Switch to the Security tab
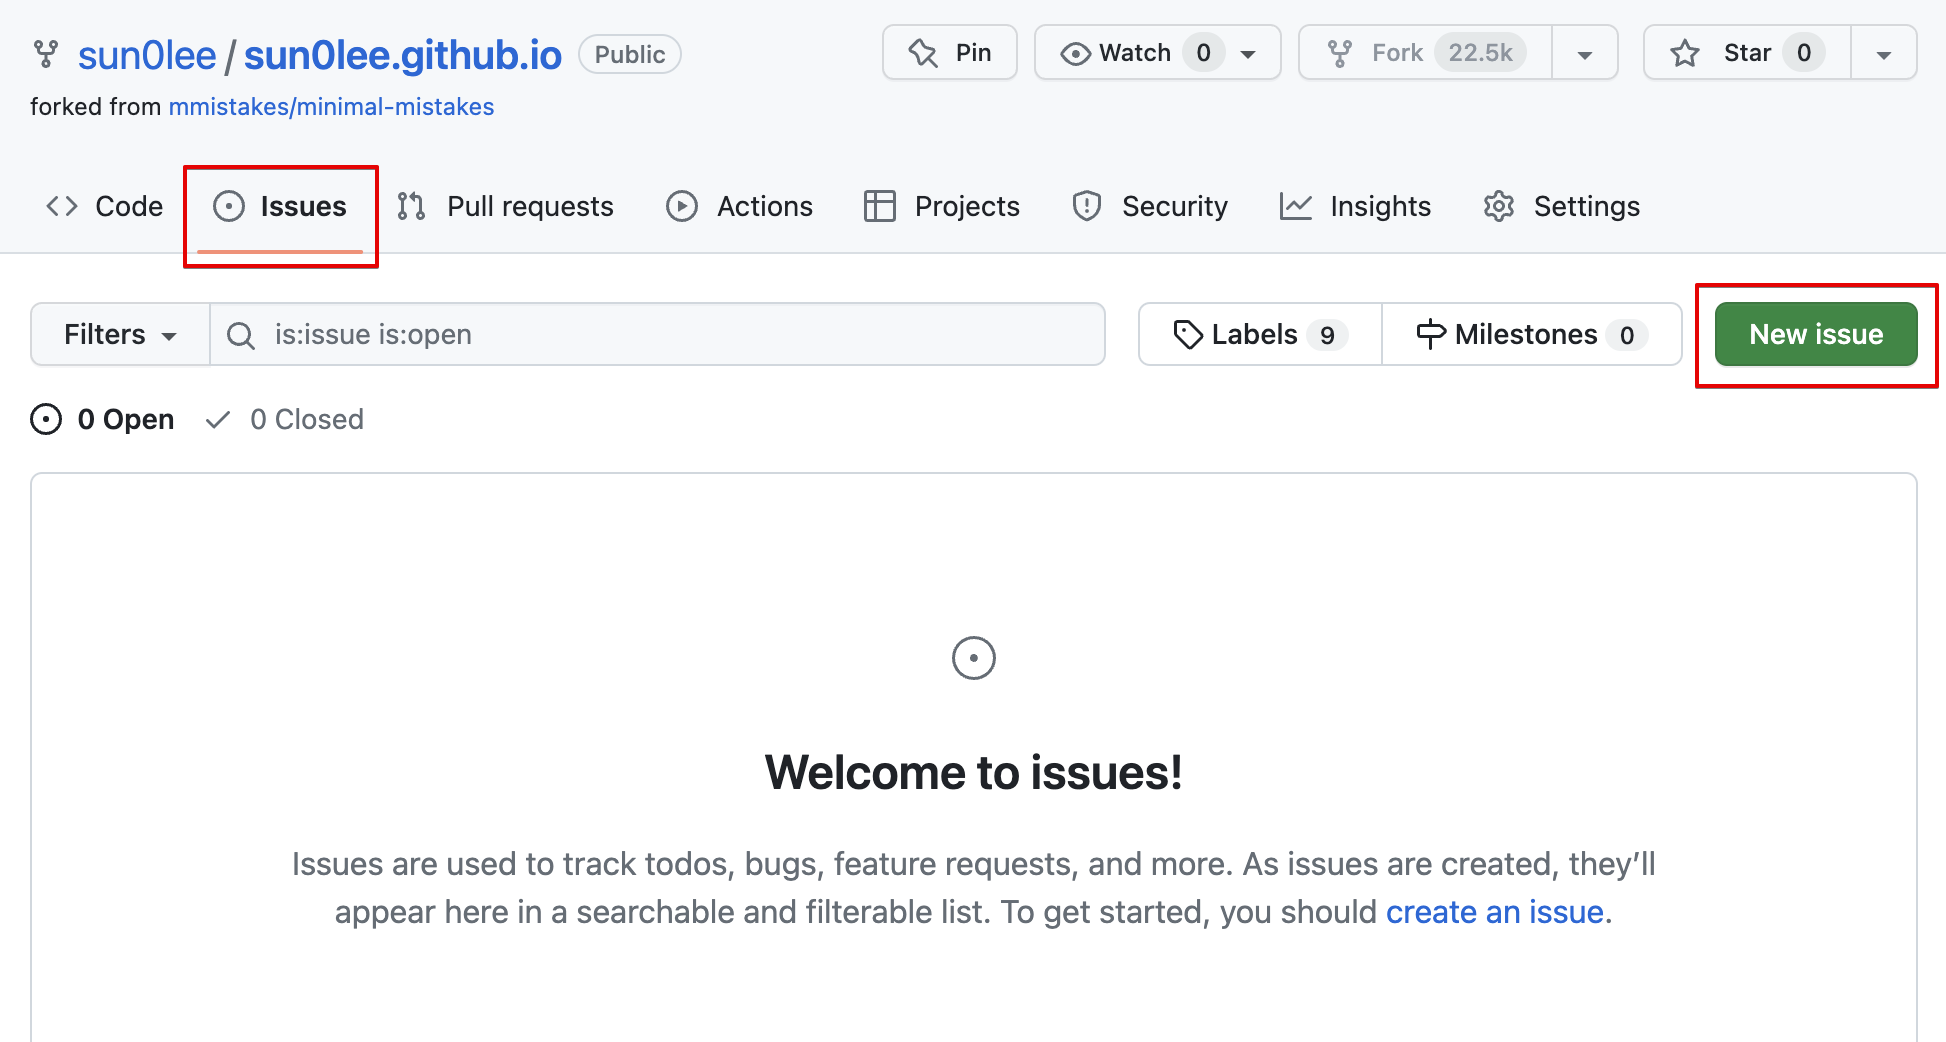Screen dimensions: 1946x1042 click(1150, 206)
